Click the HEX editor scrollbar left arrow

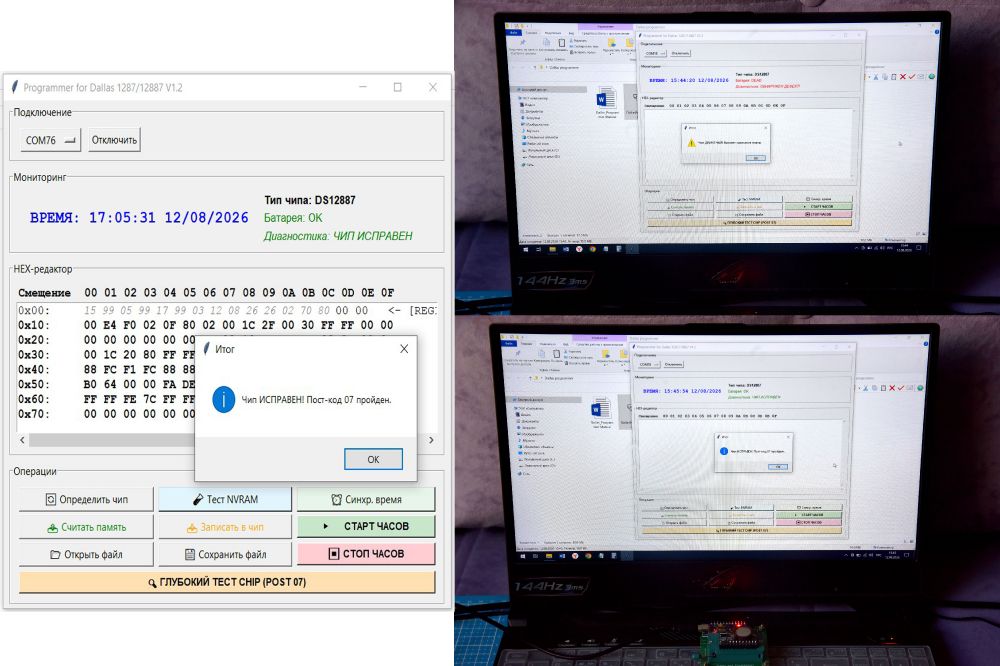click(22, 440)
